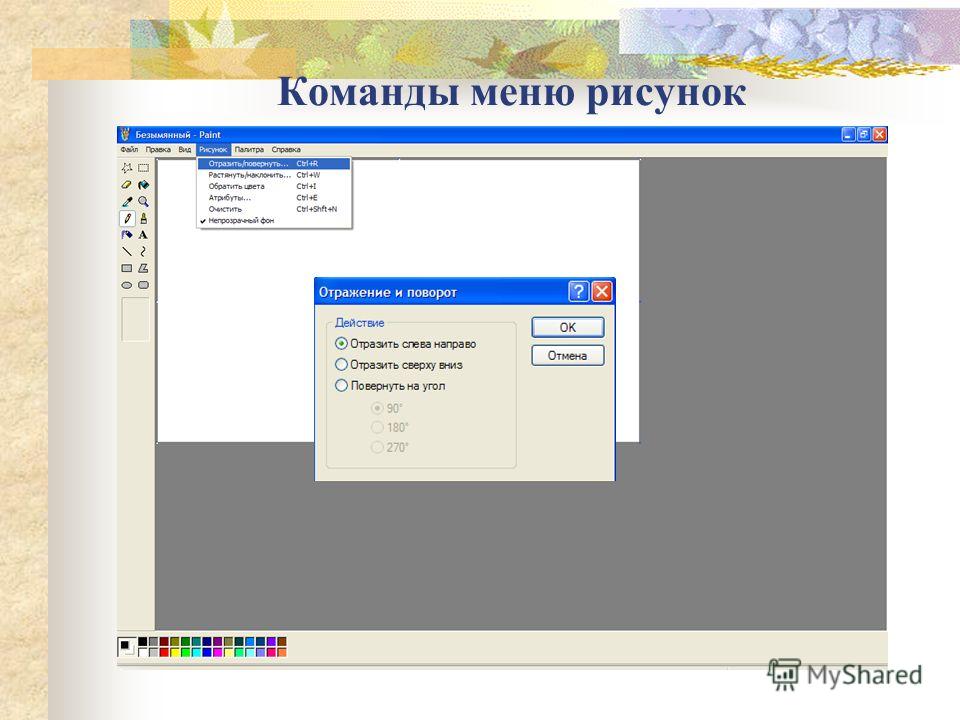This screenshot has width=960, height=720.
Task: Select the Polygon tool
Action: [x=143, y=268]
